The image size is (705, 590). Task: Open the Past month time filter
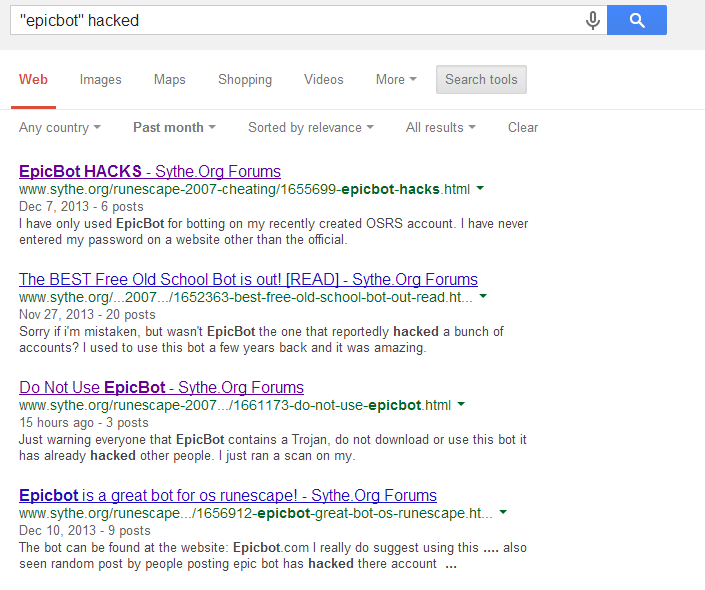(x=174, y=128)
